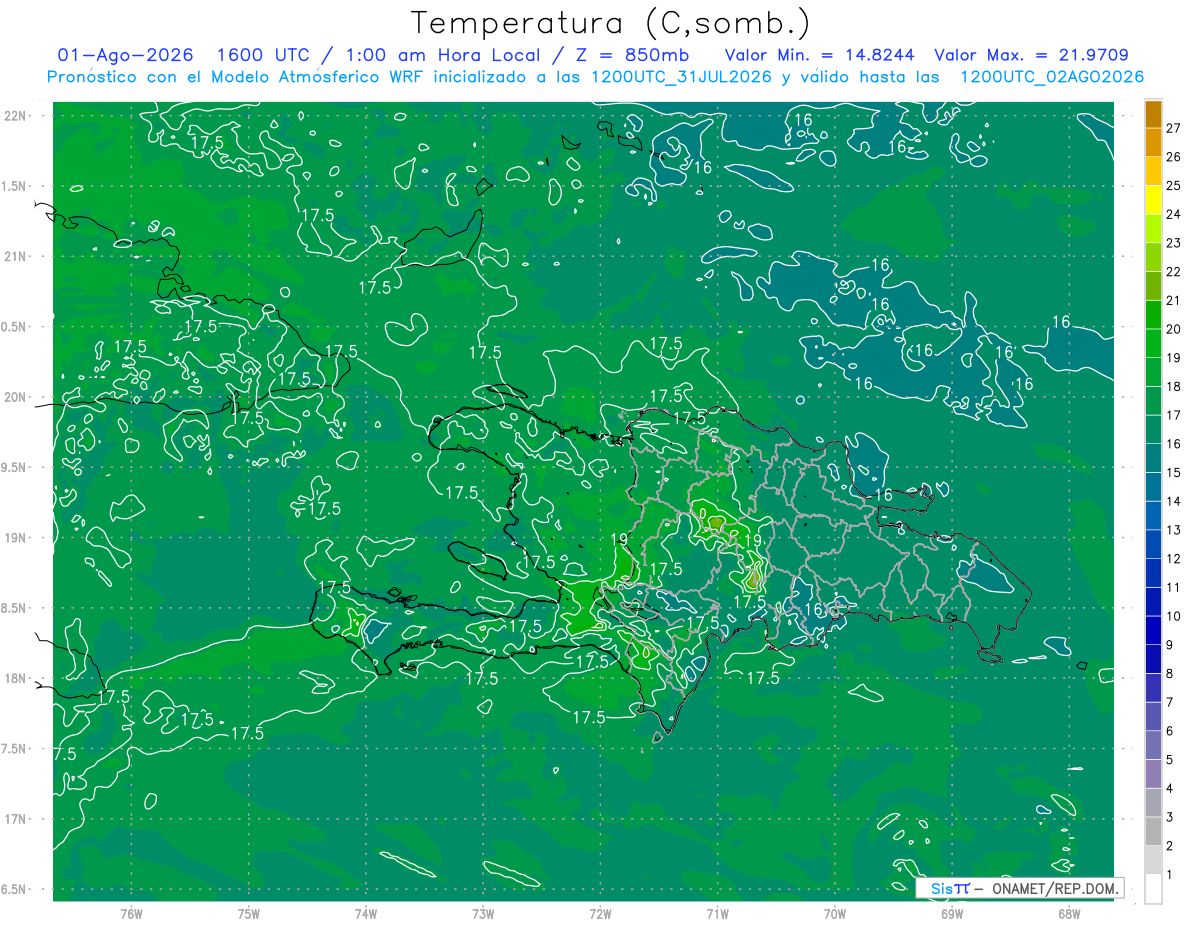Click the colorbar value label "20"
This screenshot has width=1200, height=927.
[1173, 329]
